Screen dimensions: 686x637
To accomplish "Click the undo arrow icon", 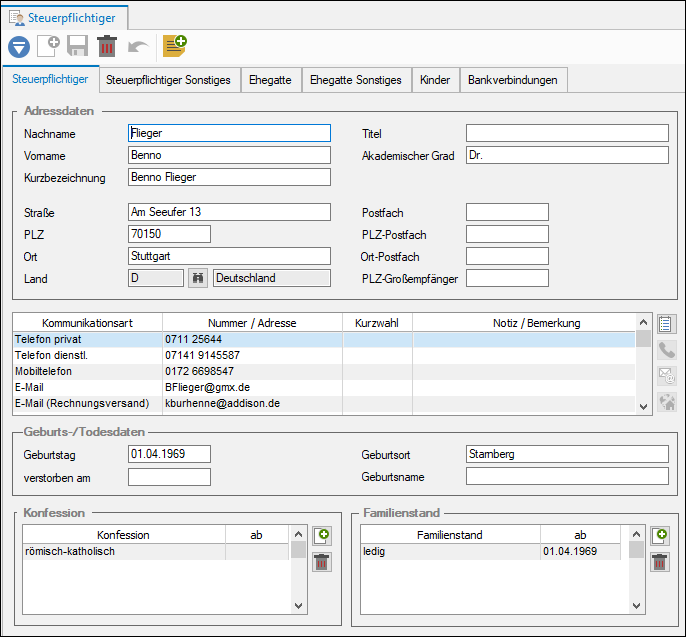I will click(x=137, y=47).
